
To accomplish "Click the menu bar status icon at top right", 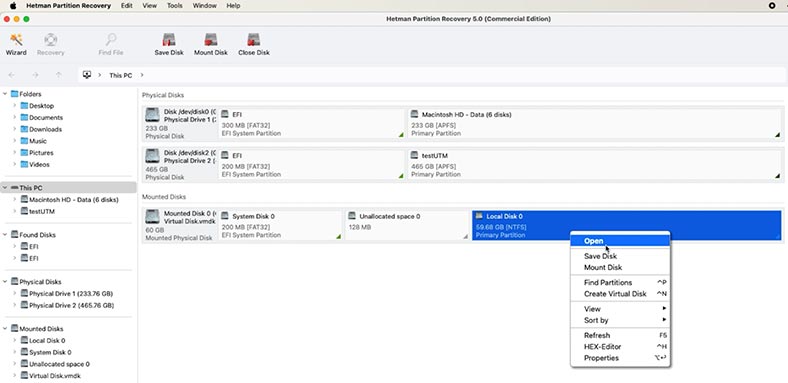I will pos(772,6).
